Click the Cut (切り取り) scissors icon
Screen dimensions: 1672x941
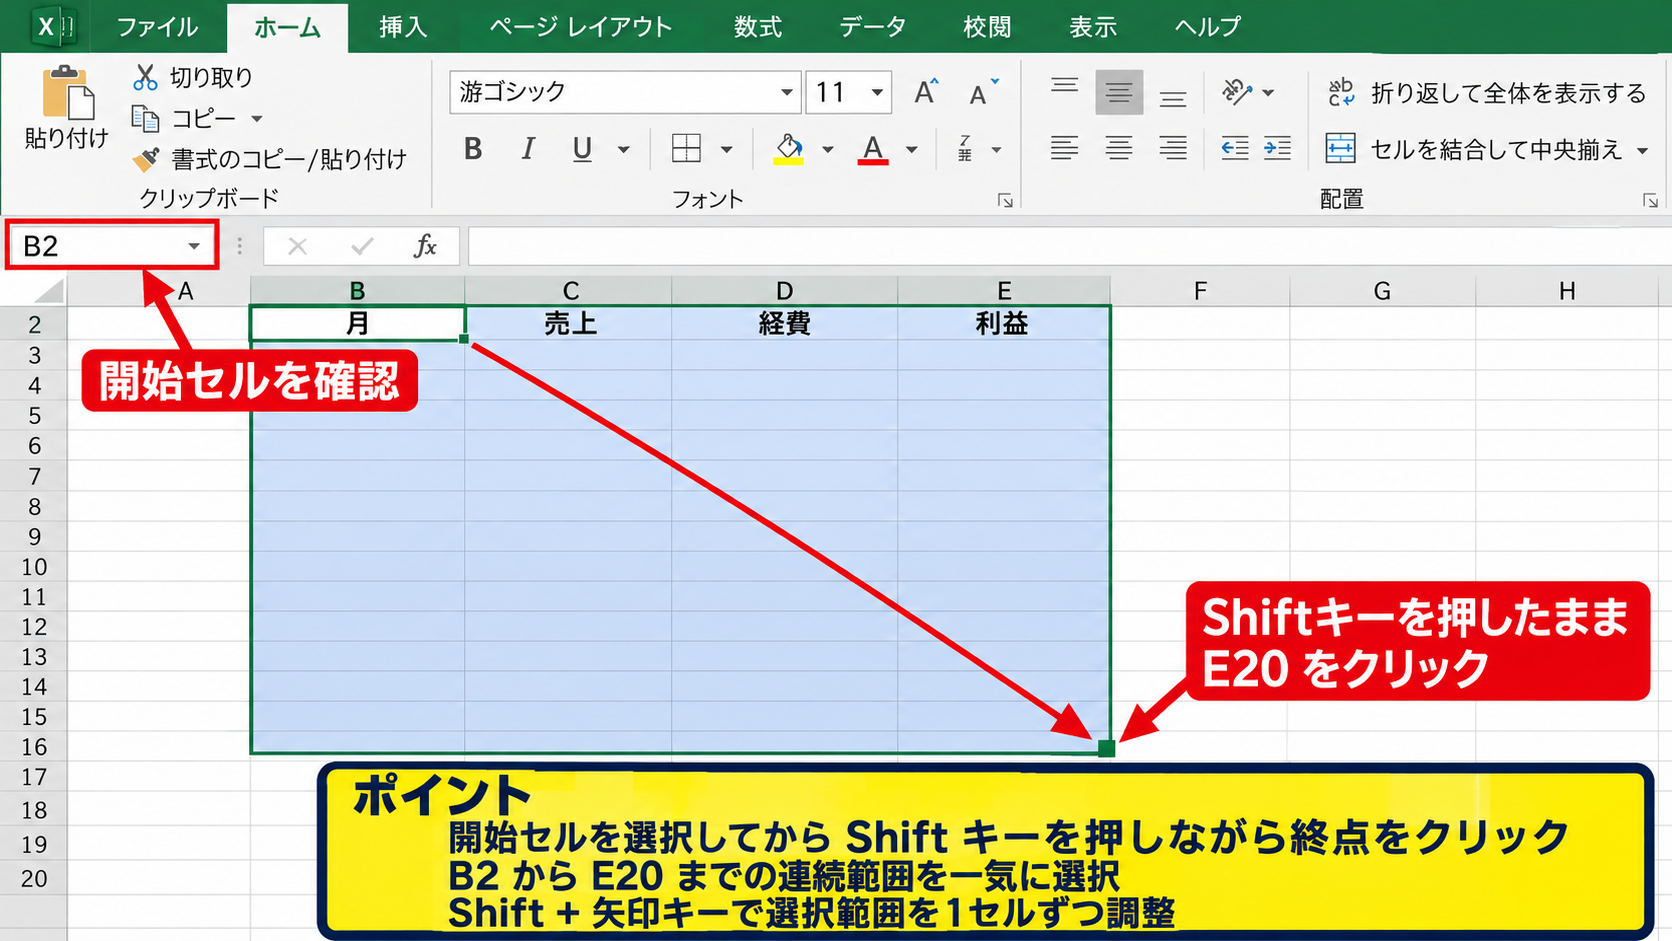coord(145,77)
